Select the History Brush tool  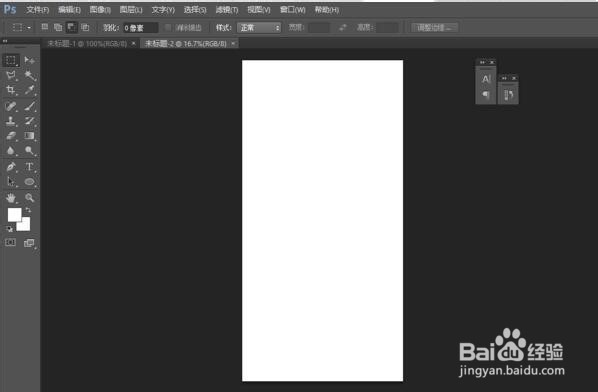pyautogui.click(x=29, y=121)
